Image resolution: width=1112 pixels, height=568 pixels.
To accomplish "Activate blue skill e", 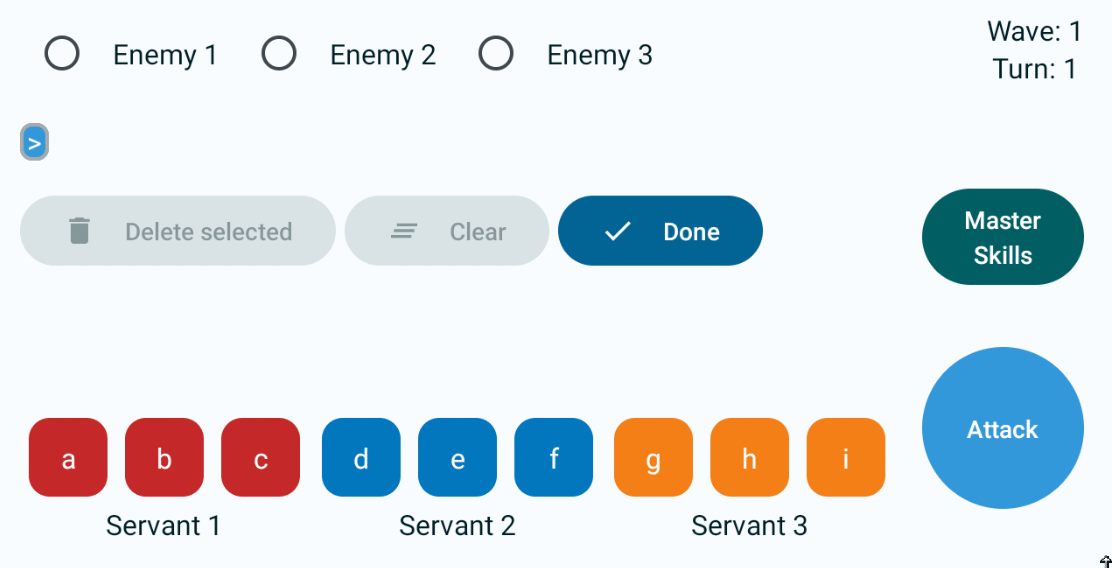I will coord(457,457).
